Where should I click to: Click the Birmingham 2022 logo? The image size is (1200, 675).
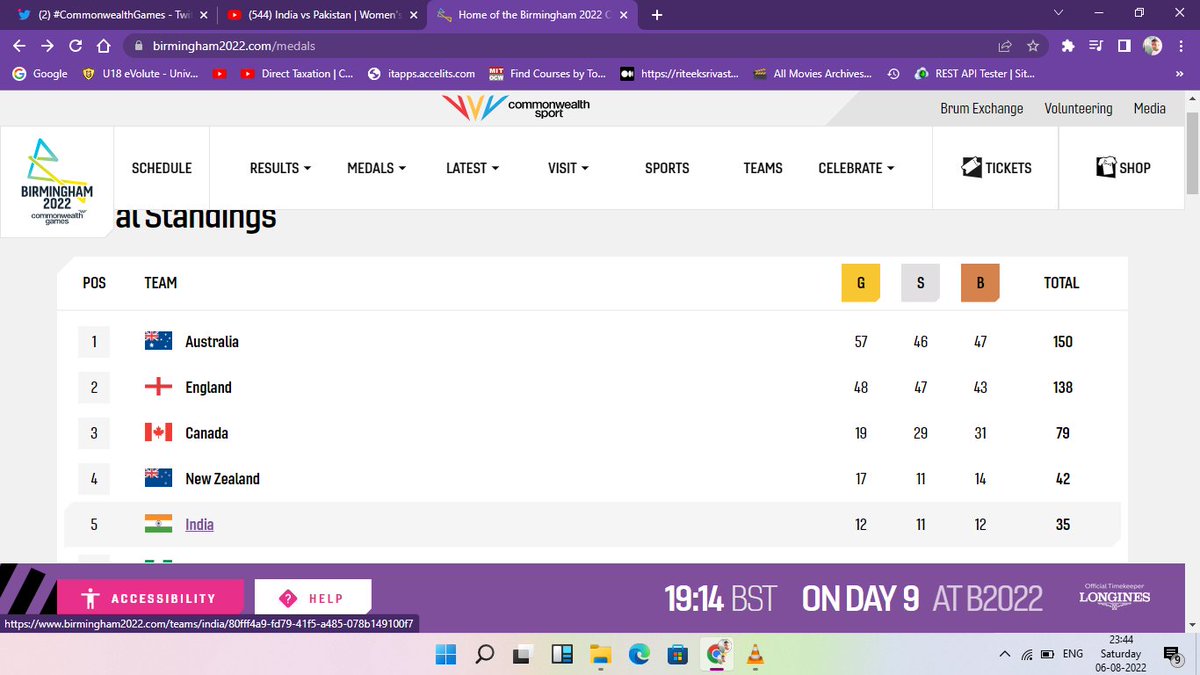click(x=57, y=182)
